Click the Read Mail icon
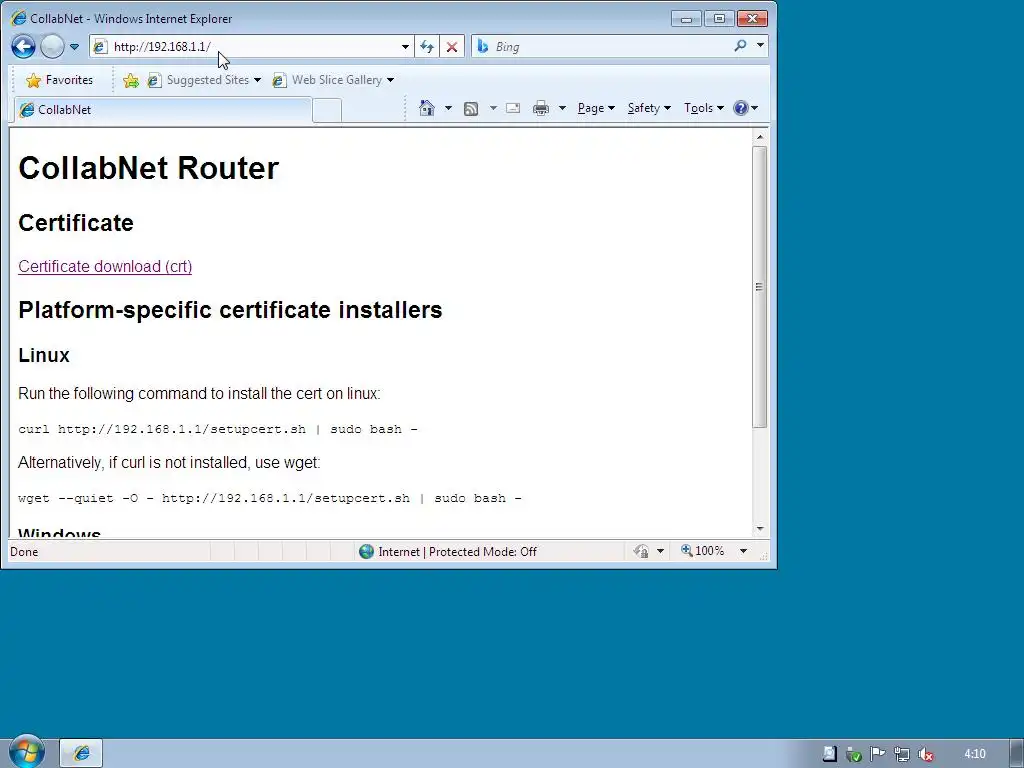The height and width of the screenshot is (768, 1024). (x=513, y=108)
